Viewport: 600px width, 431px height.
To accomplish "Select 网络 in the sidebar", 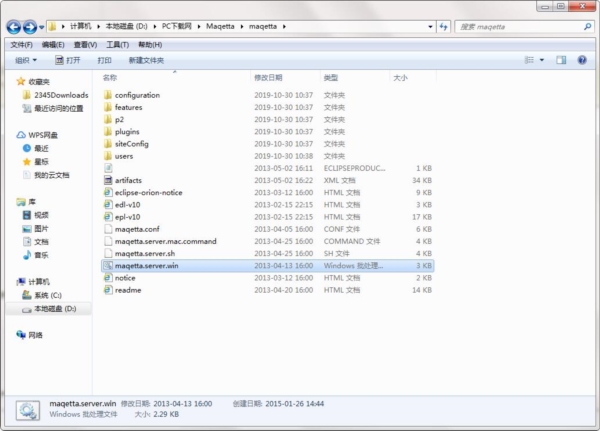I will tap(30, 335).
